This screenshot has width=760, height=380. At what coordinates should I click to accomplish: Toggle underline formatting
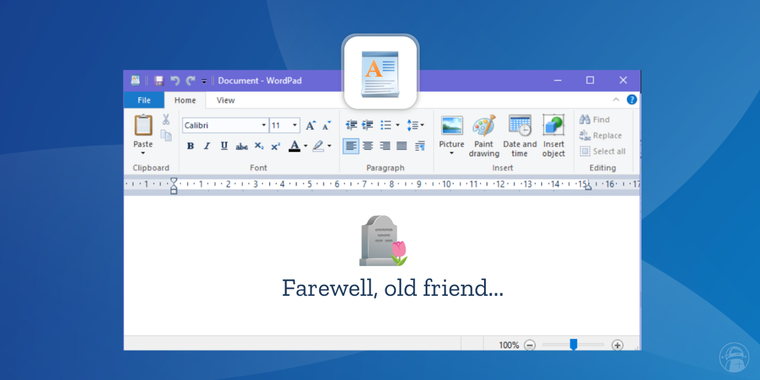pyautogui.click(x=224, y=146)
